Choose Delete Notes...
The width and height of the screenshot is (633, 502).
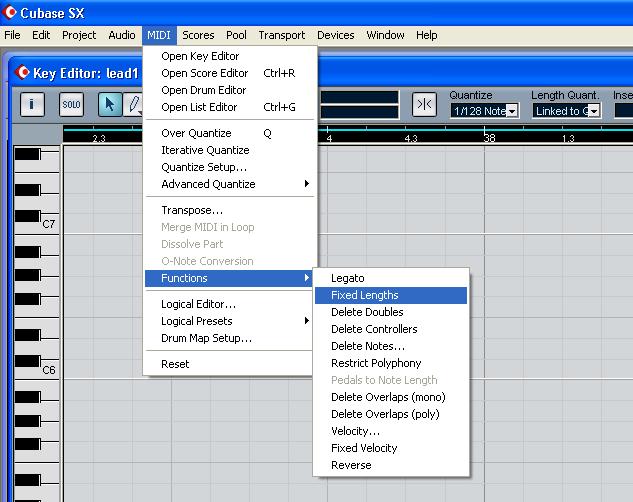[391, 346]
